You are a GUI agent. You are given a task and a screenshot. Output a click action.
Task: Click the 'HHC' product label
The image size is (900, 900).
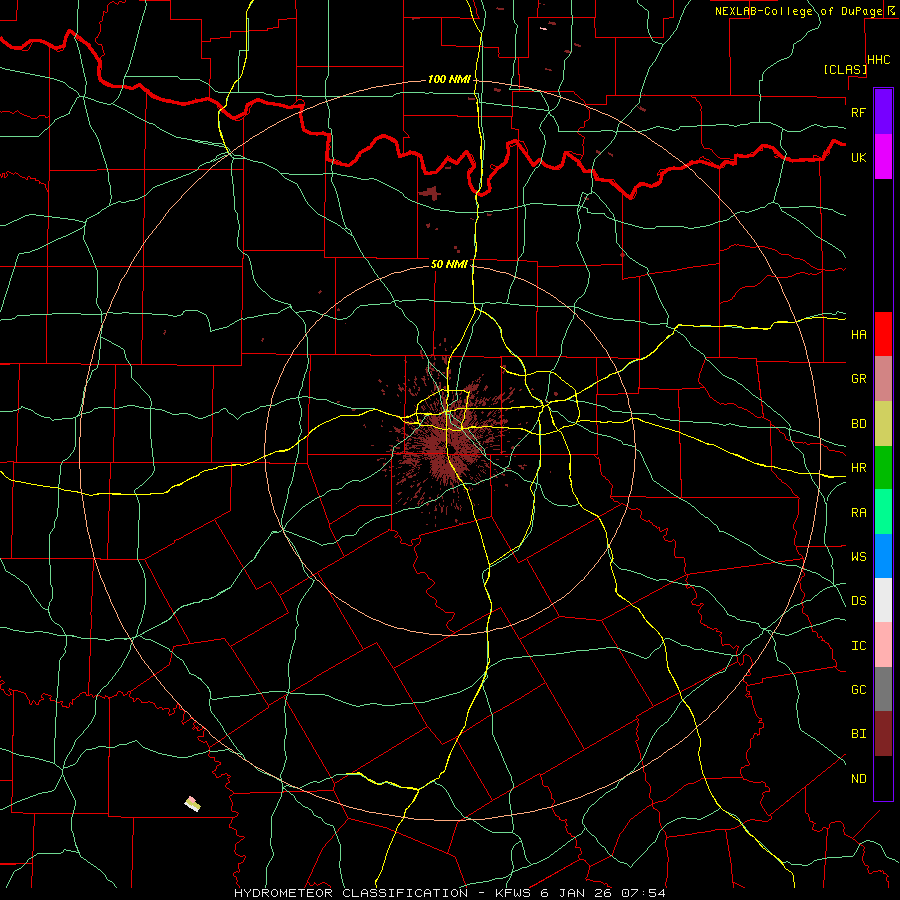tap(879, 60)
